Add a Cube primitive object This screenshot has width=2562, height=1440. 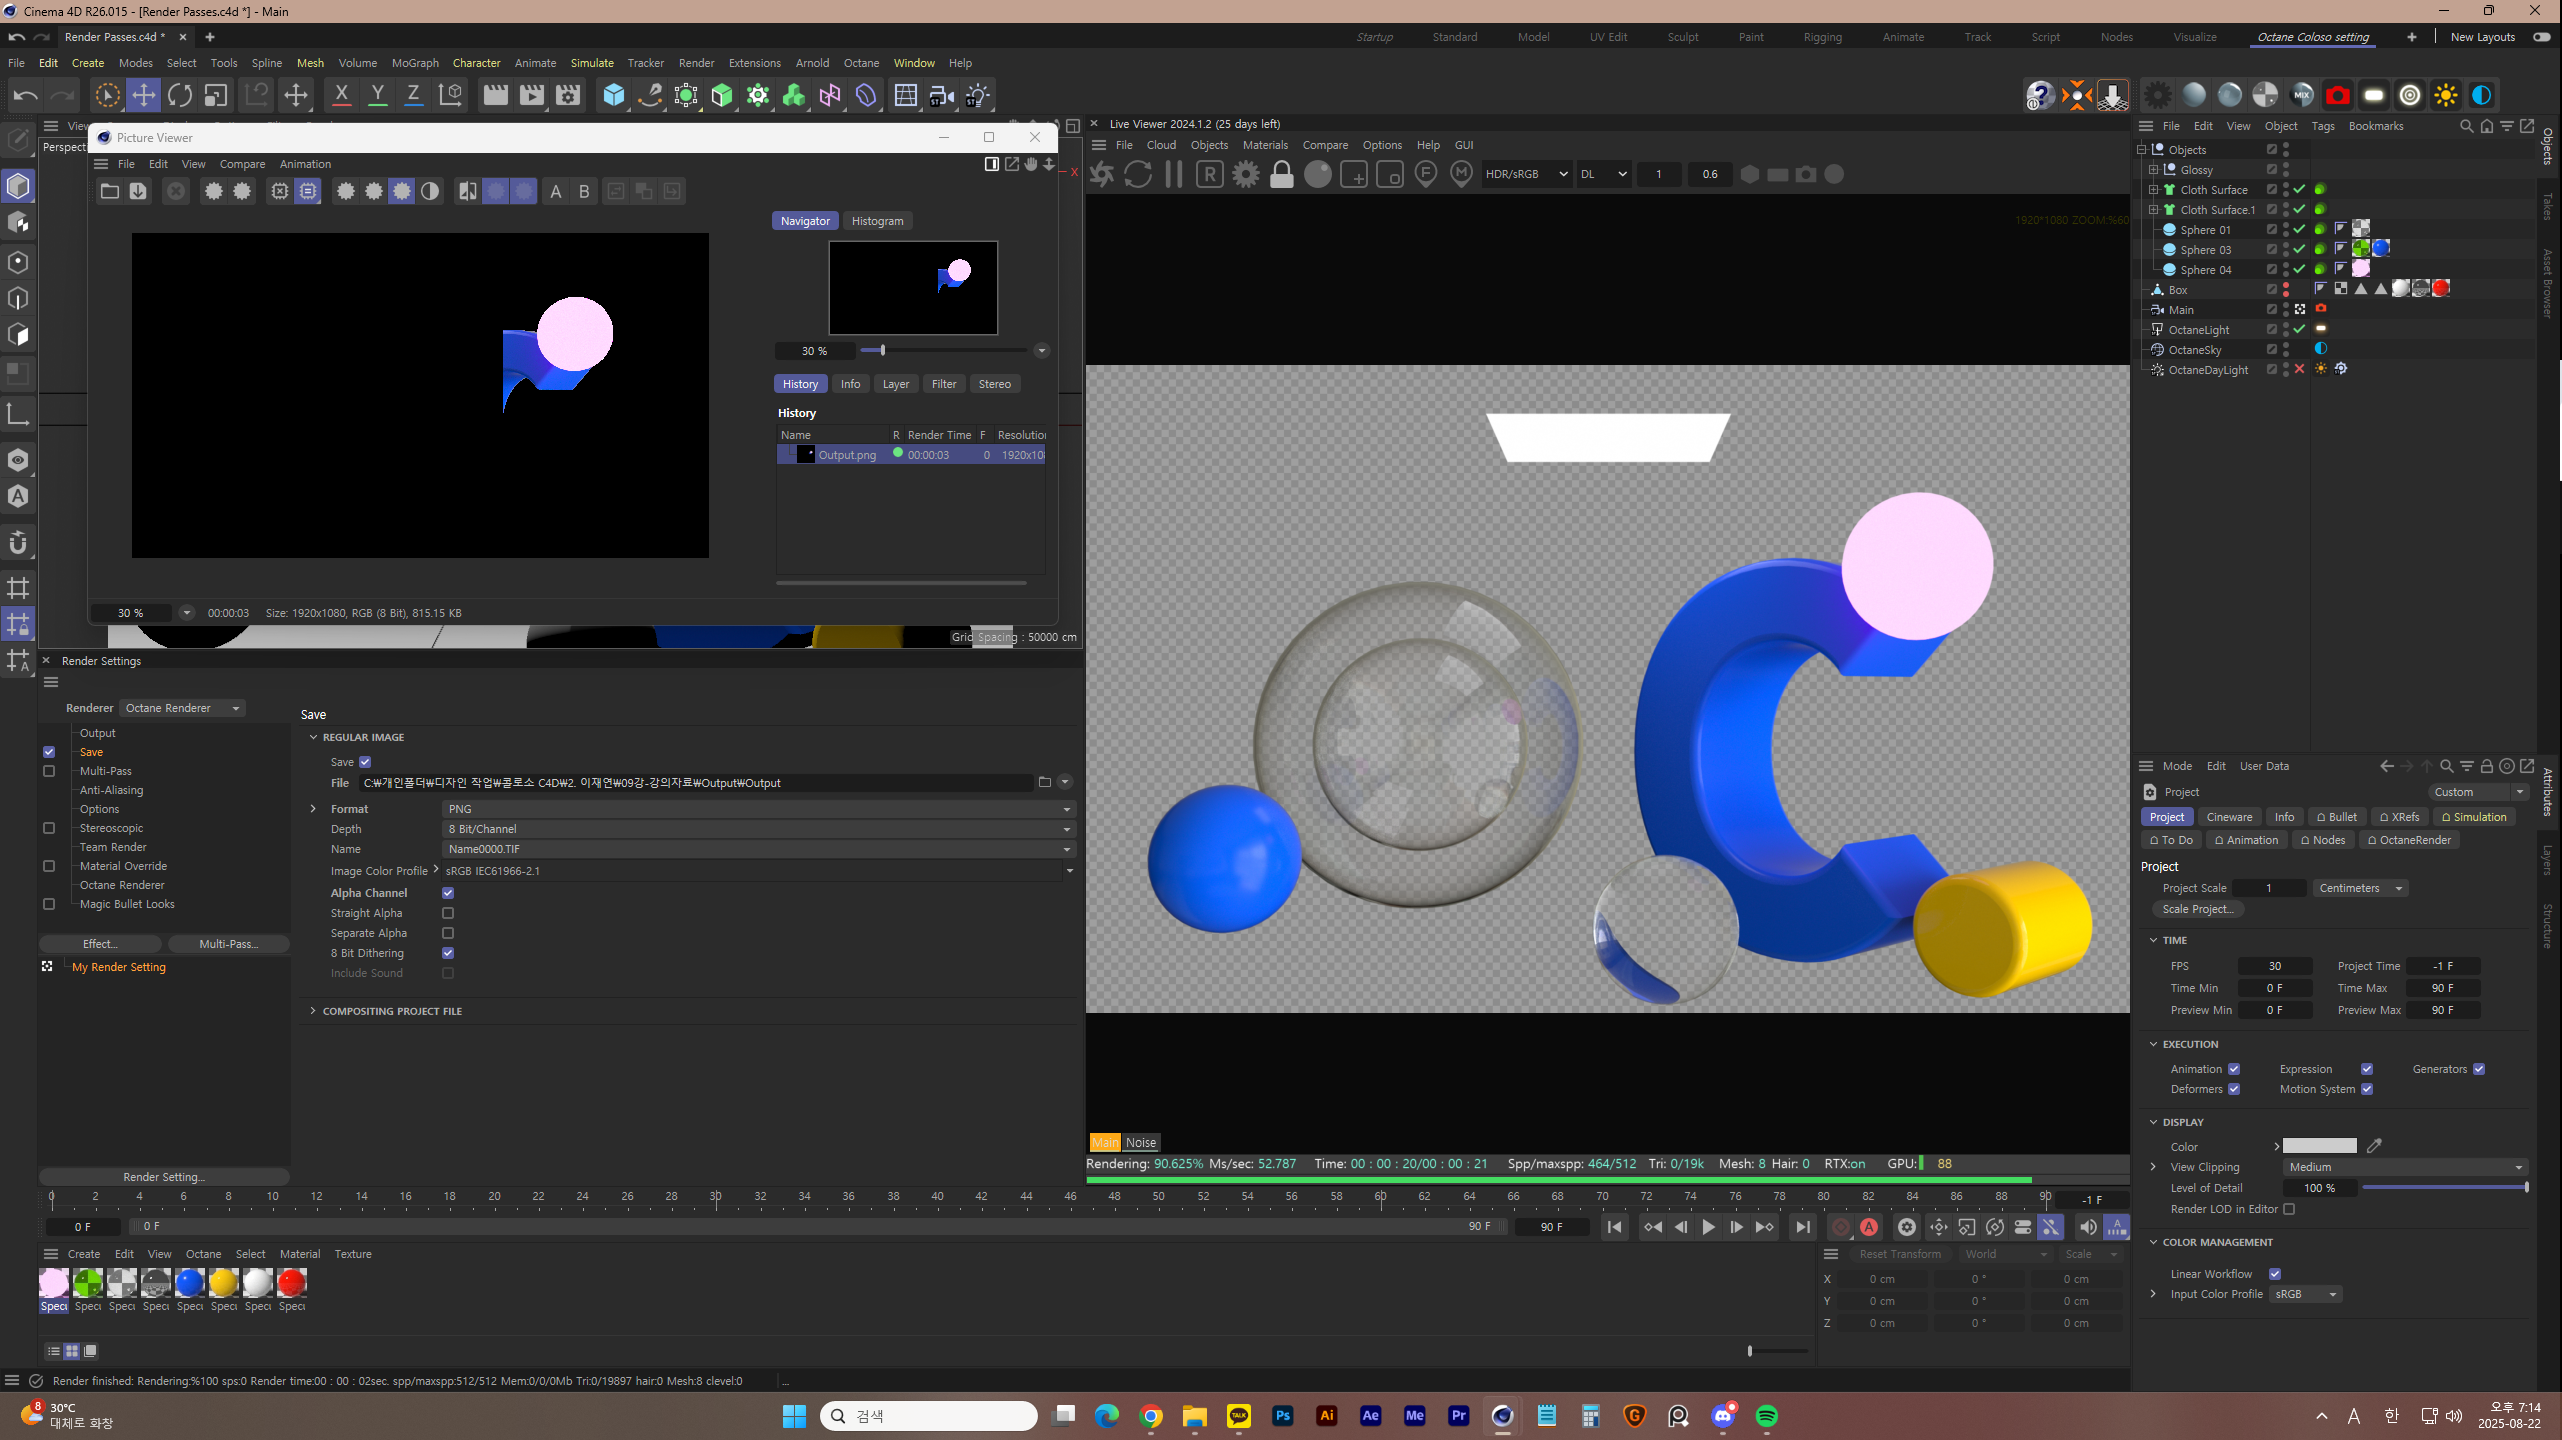614,95
